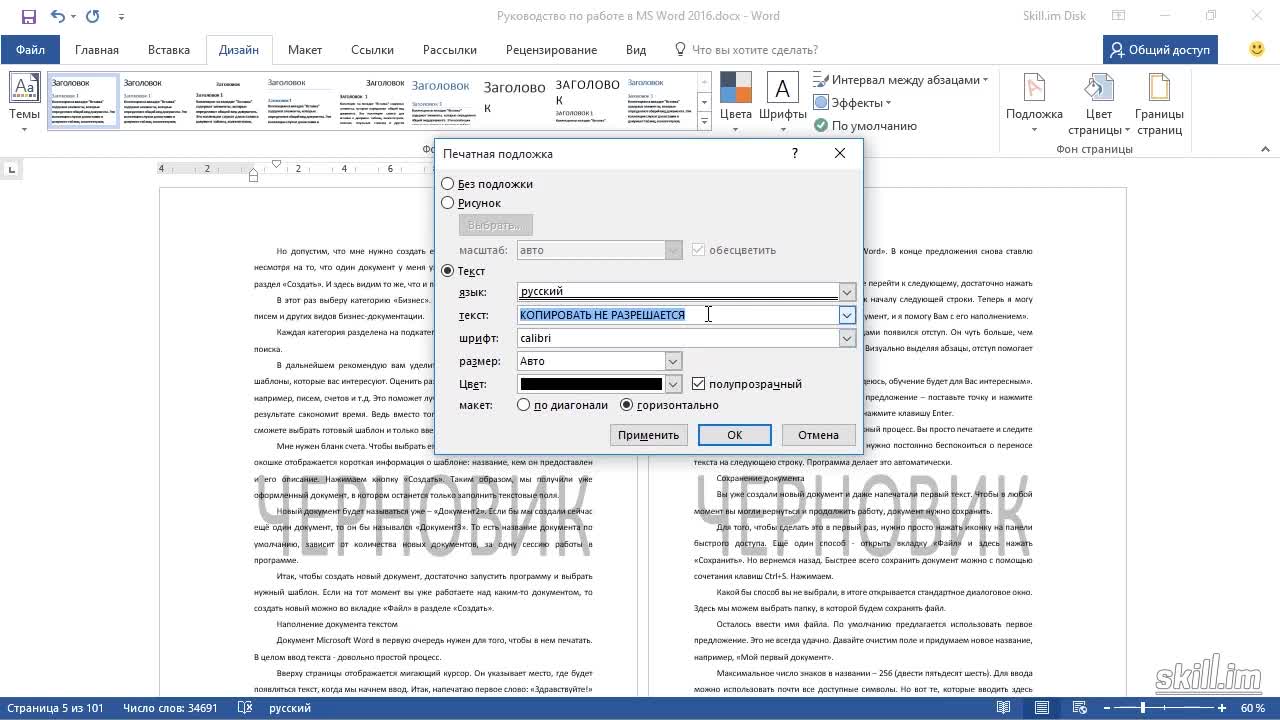This screenshot has height=720, width=1280.
Task: Open the Fonts (Шрифты) button
Action: [782, 102]
